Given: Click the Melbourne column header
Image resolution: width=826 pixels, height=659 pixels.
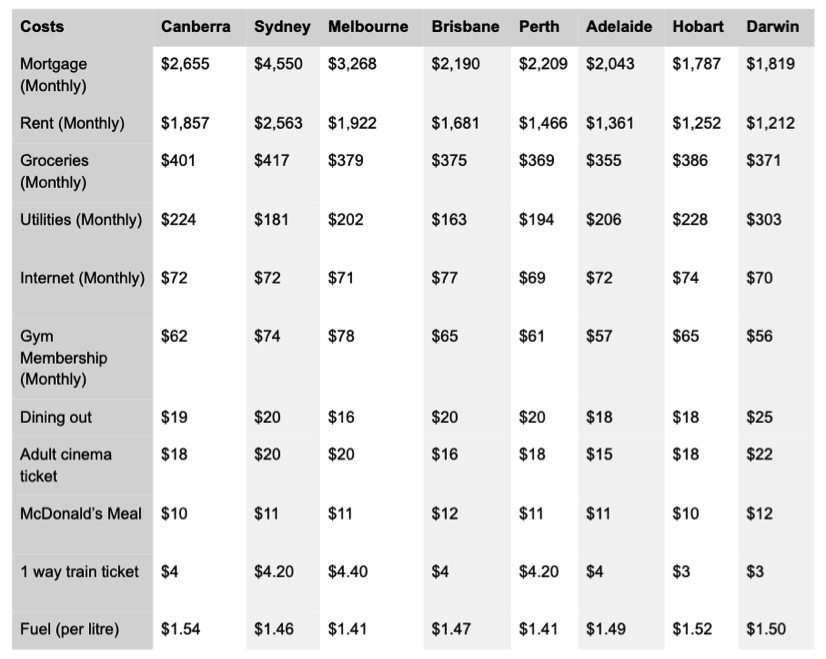Looking at the screenshot, I should coord(368,26).
